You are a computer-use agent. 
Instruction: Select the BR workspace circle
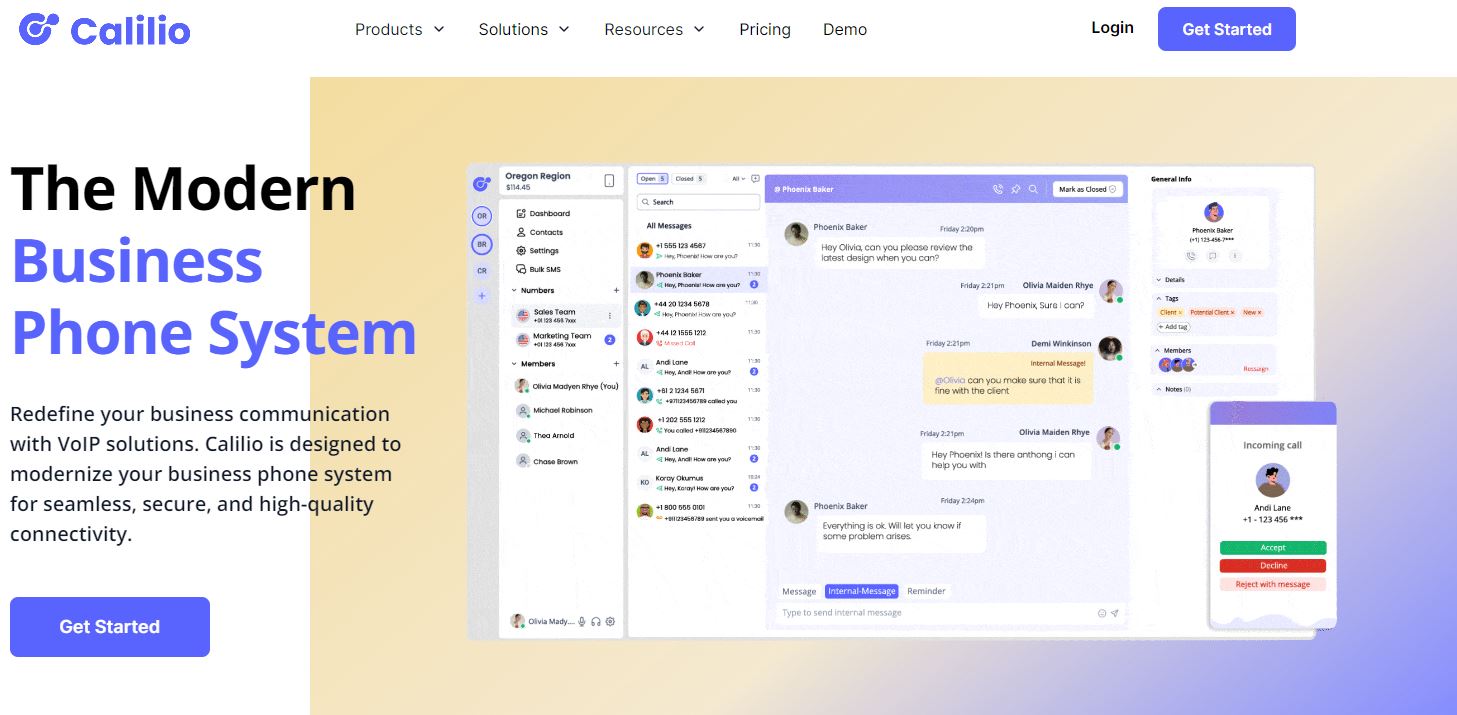tap(482, 244)
